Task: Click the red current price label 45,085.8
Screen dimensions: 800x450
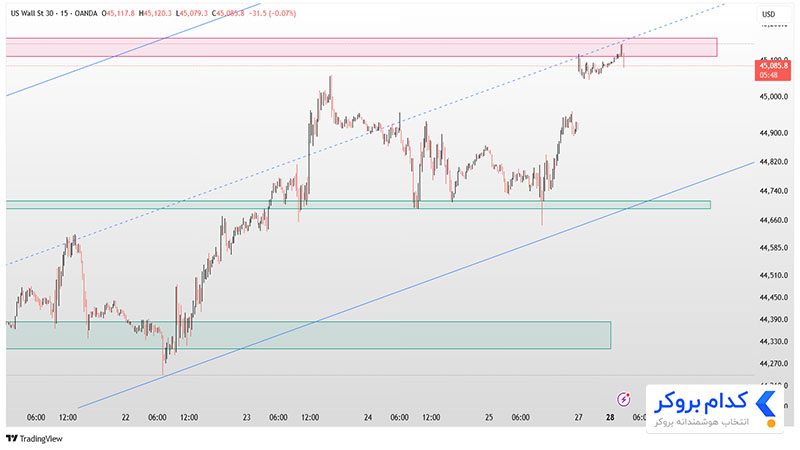Action: point(773,70)
